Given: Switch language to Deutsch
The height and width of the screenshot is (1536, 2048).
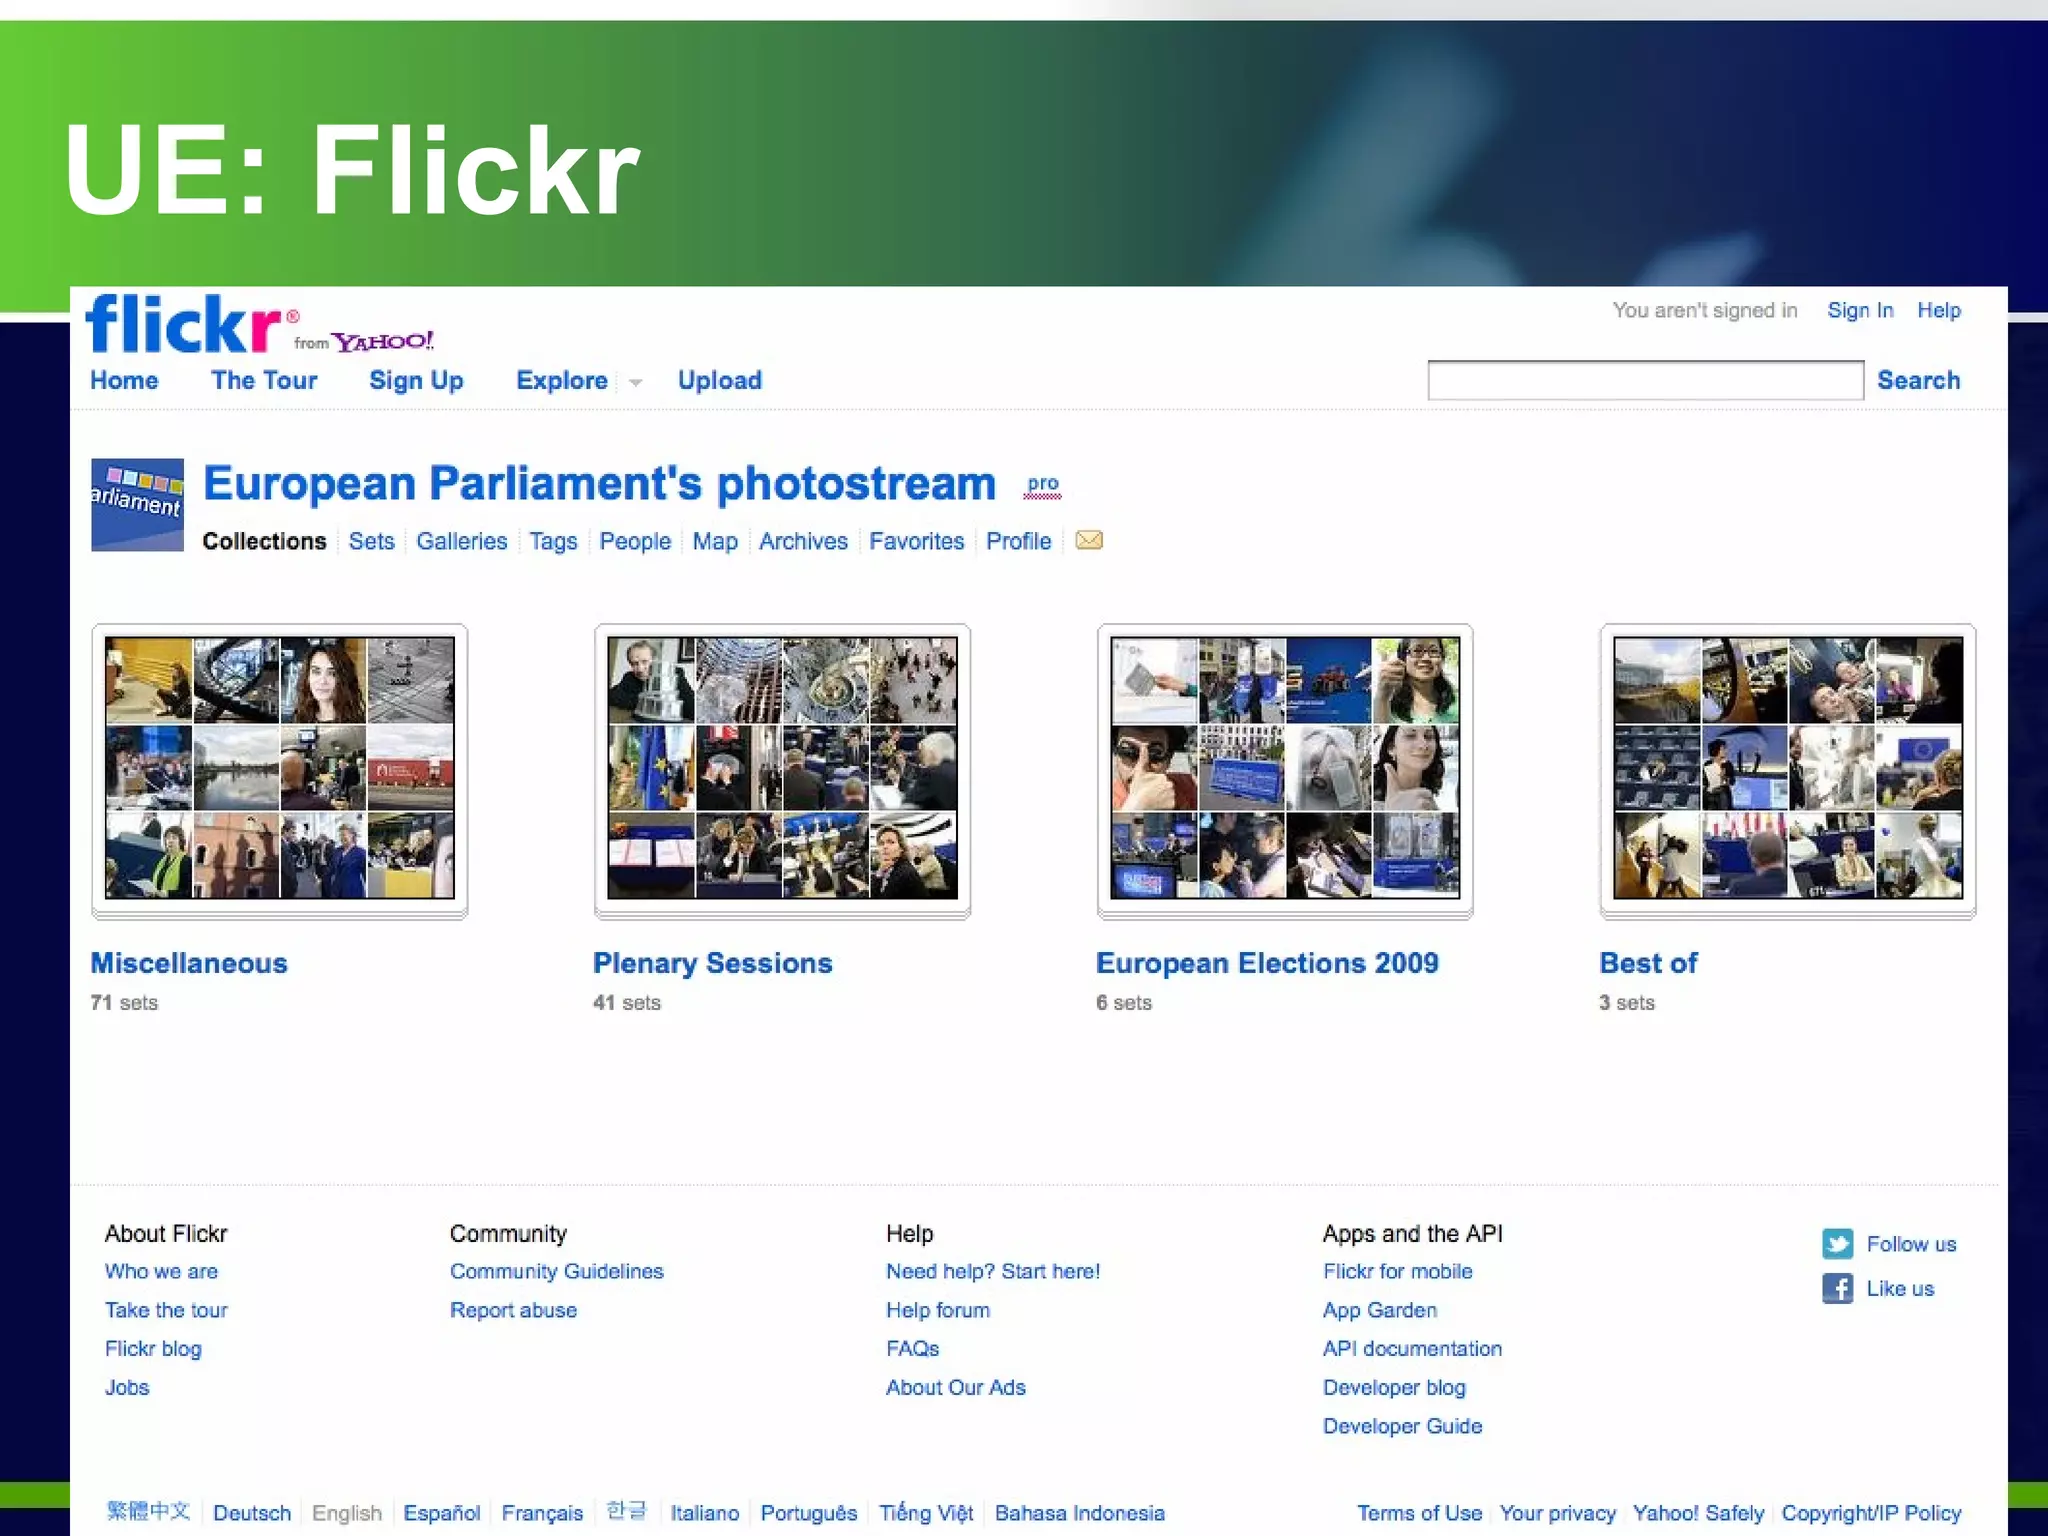Looking at the screenshot, I should [x=252, y=1513].
